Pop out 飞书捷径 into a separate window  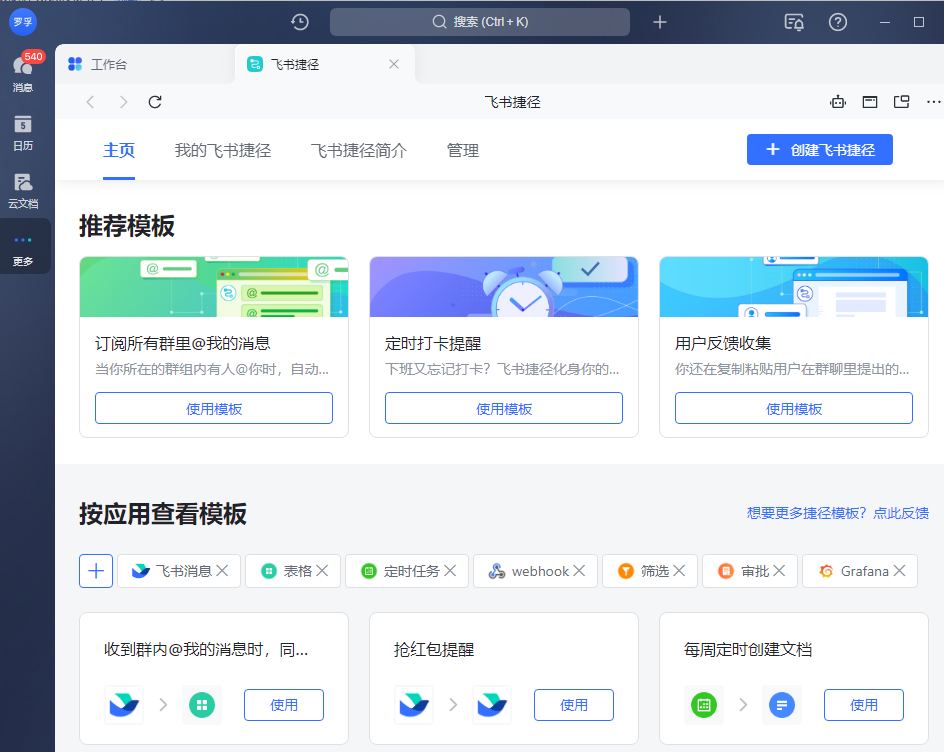pyautogui.click(x=901, y=101)
